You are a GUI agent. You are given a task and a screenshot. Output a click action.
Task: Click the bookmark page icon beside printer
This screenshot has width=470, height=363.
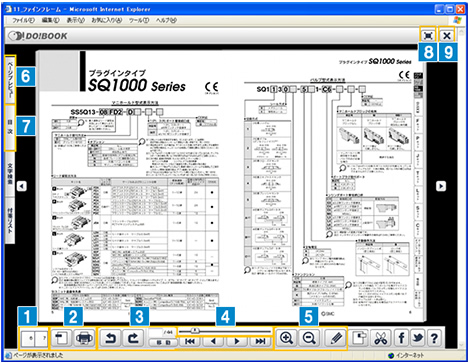coord(61,338)
